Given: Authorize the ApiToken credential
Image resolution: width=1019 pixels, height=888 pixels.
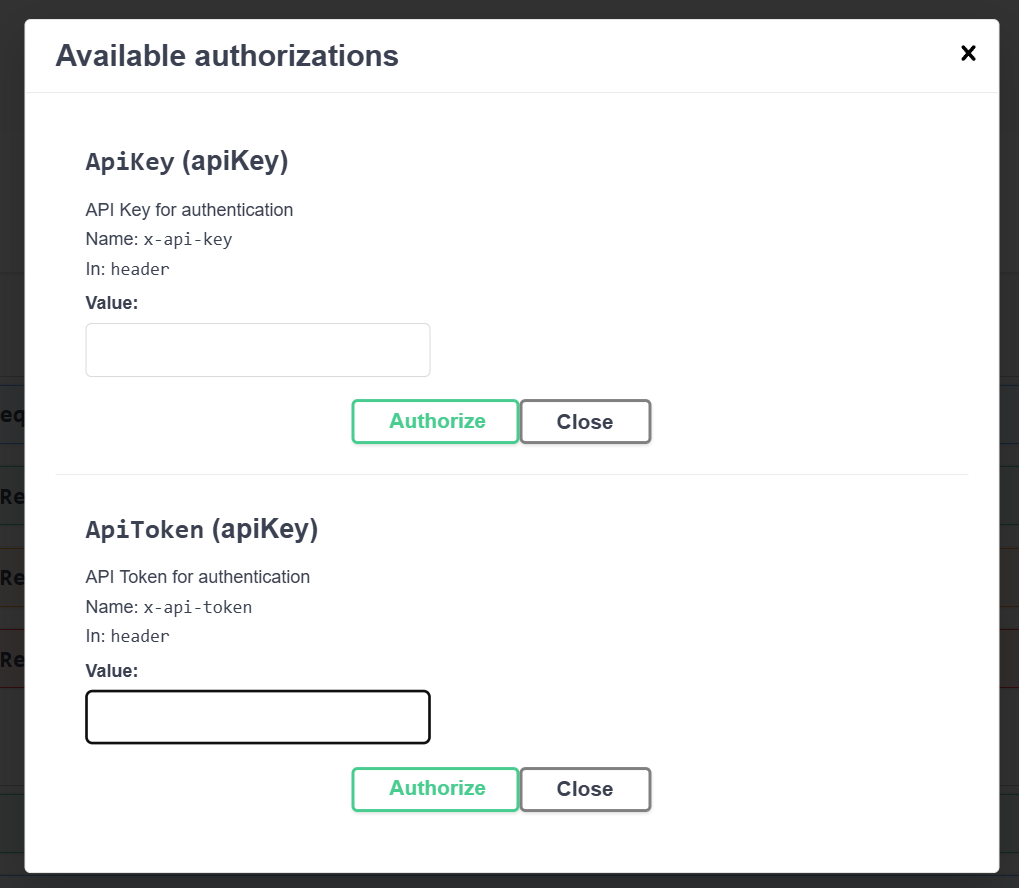Looking at the screenshot, I should (x=434, y=789).
